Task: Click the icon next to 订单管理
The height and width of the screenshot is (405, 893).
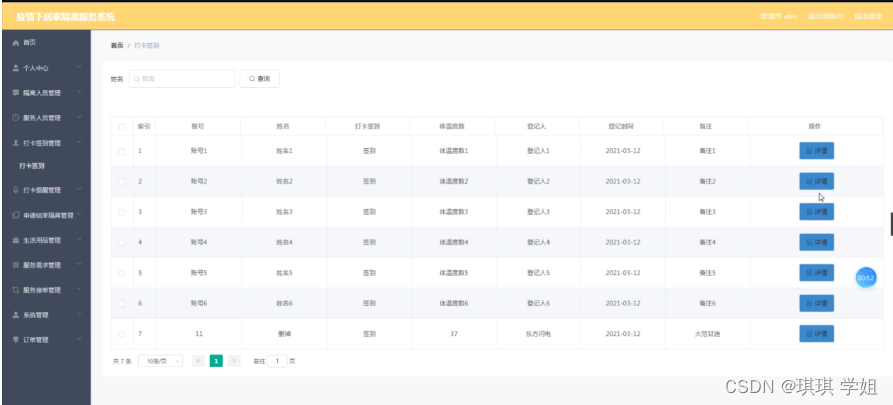Action: coord(16,339)
